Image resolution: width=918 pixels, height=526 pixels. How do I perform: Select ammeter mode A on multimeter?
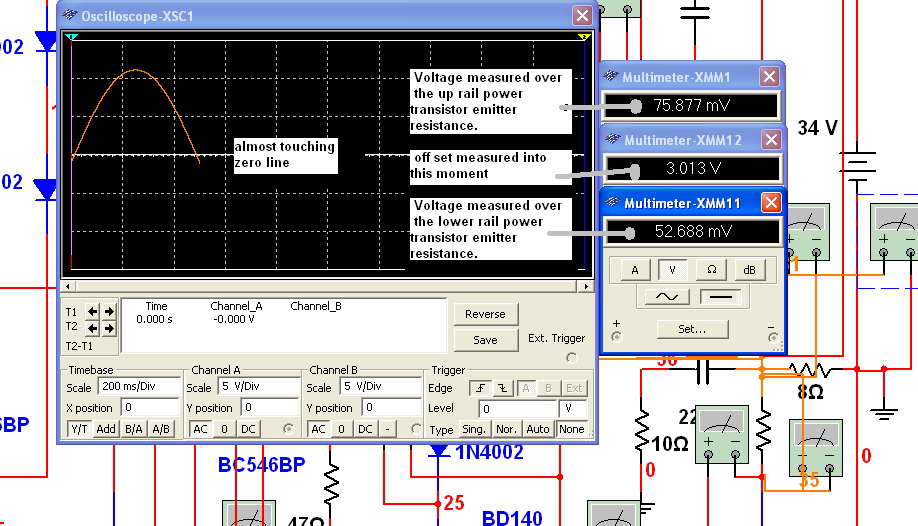click(635, 270)
